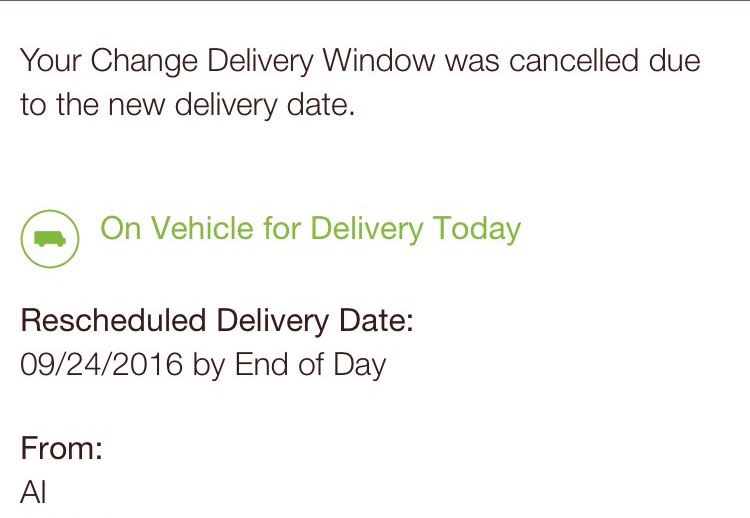Screen dimensions: 750x518
Task: Click the 09/24/2016 date value
Action: click(x=101, y=364)
